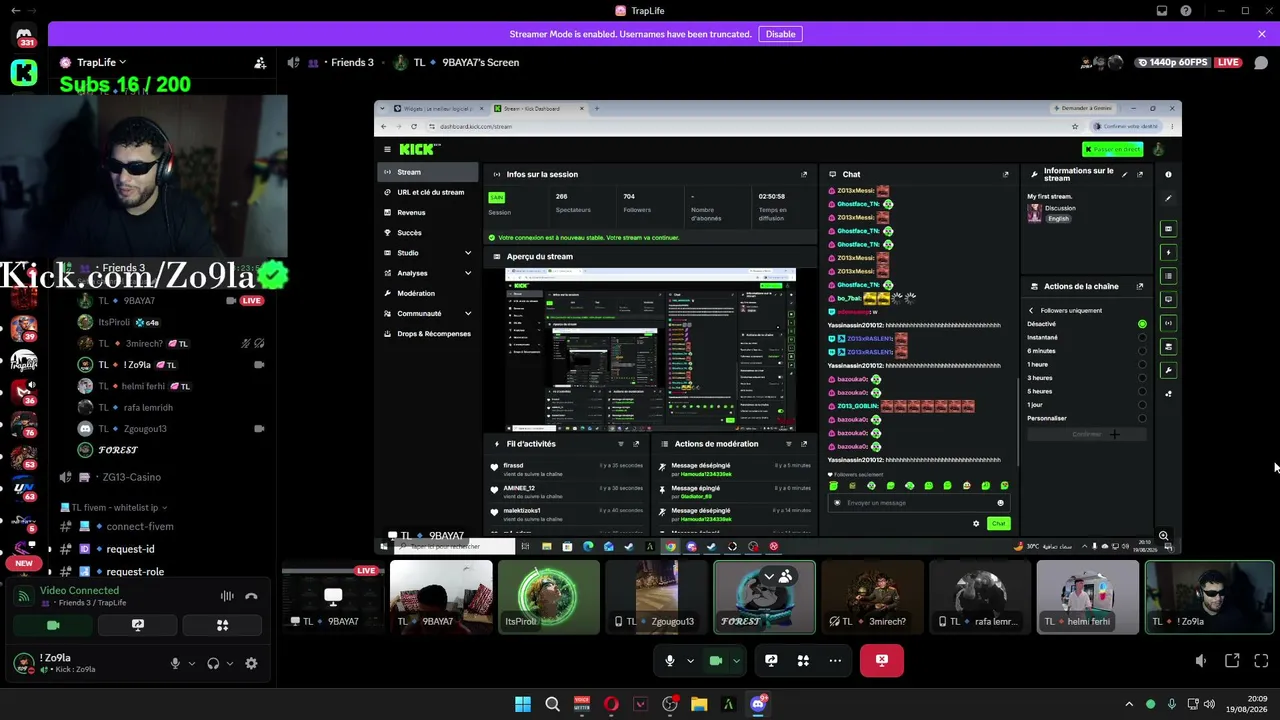Open the help icon in title bar
The height and width of the screenshot is (720, 1280).
click(x=1186, y=11)
